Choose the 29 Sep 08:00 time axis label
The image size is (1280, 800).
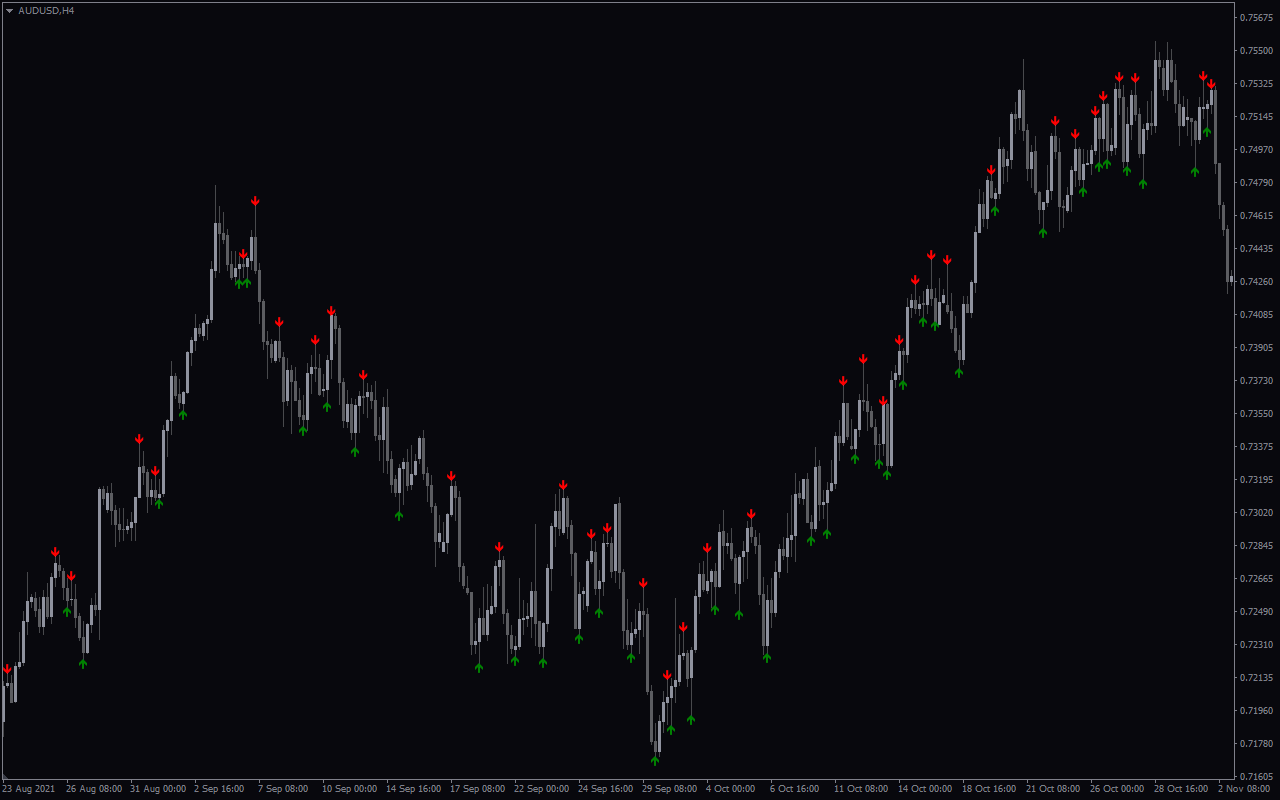click(670, 788)
